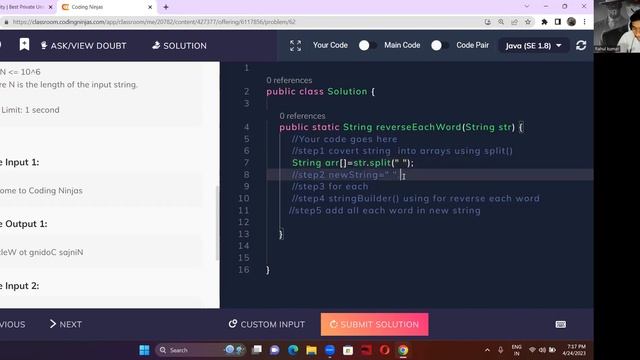Open the Opera browser from the taskbar

(x=384, y=350)
